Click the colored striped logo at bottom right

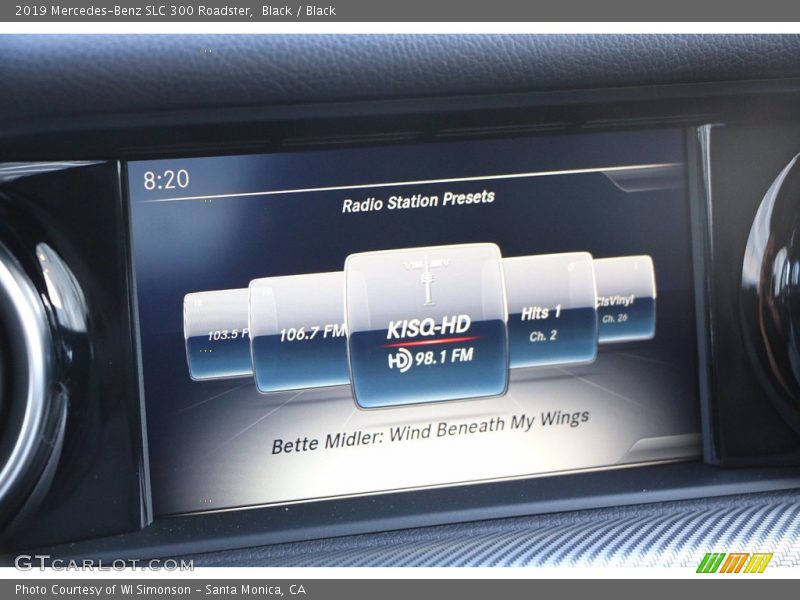[733, 563]
